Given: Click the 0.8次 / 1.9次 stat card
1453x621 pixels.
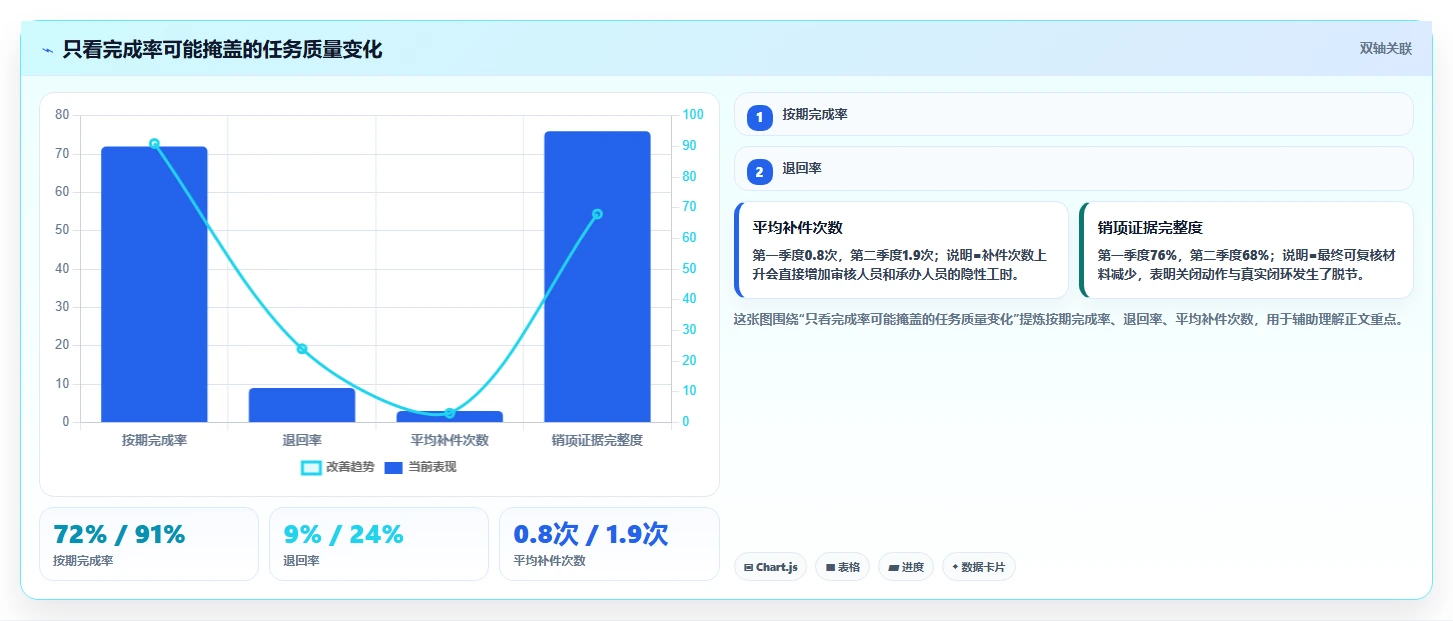Looking at the screenshot, I should (609, 544).
